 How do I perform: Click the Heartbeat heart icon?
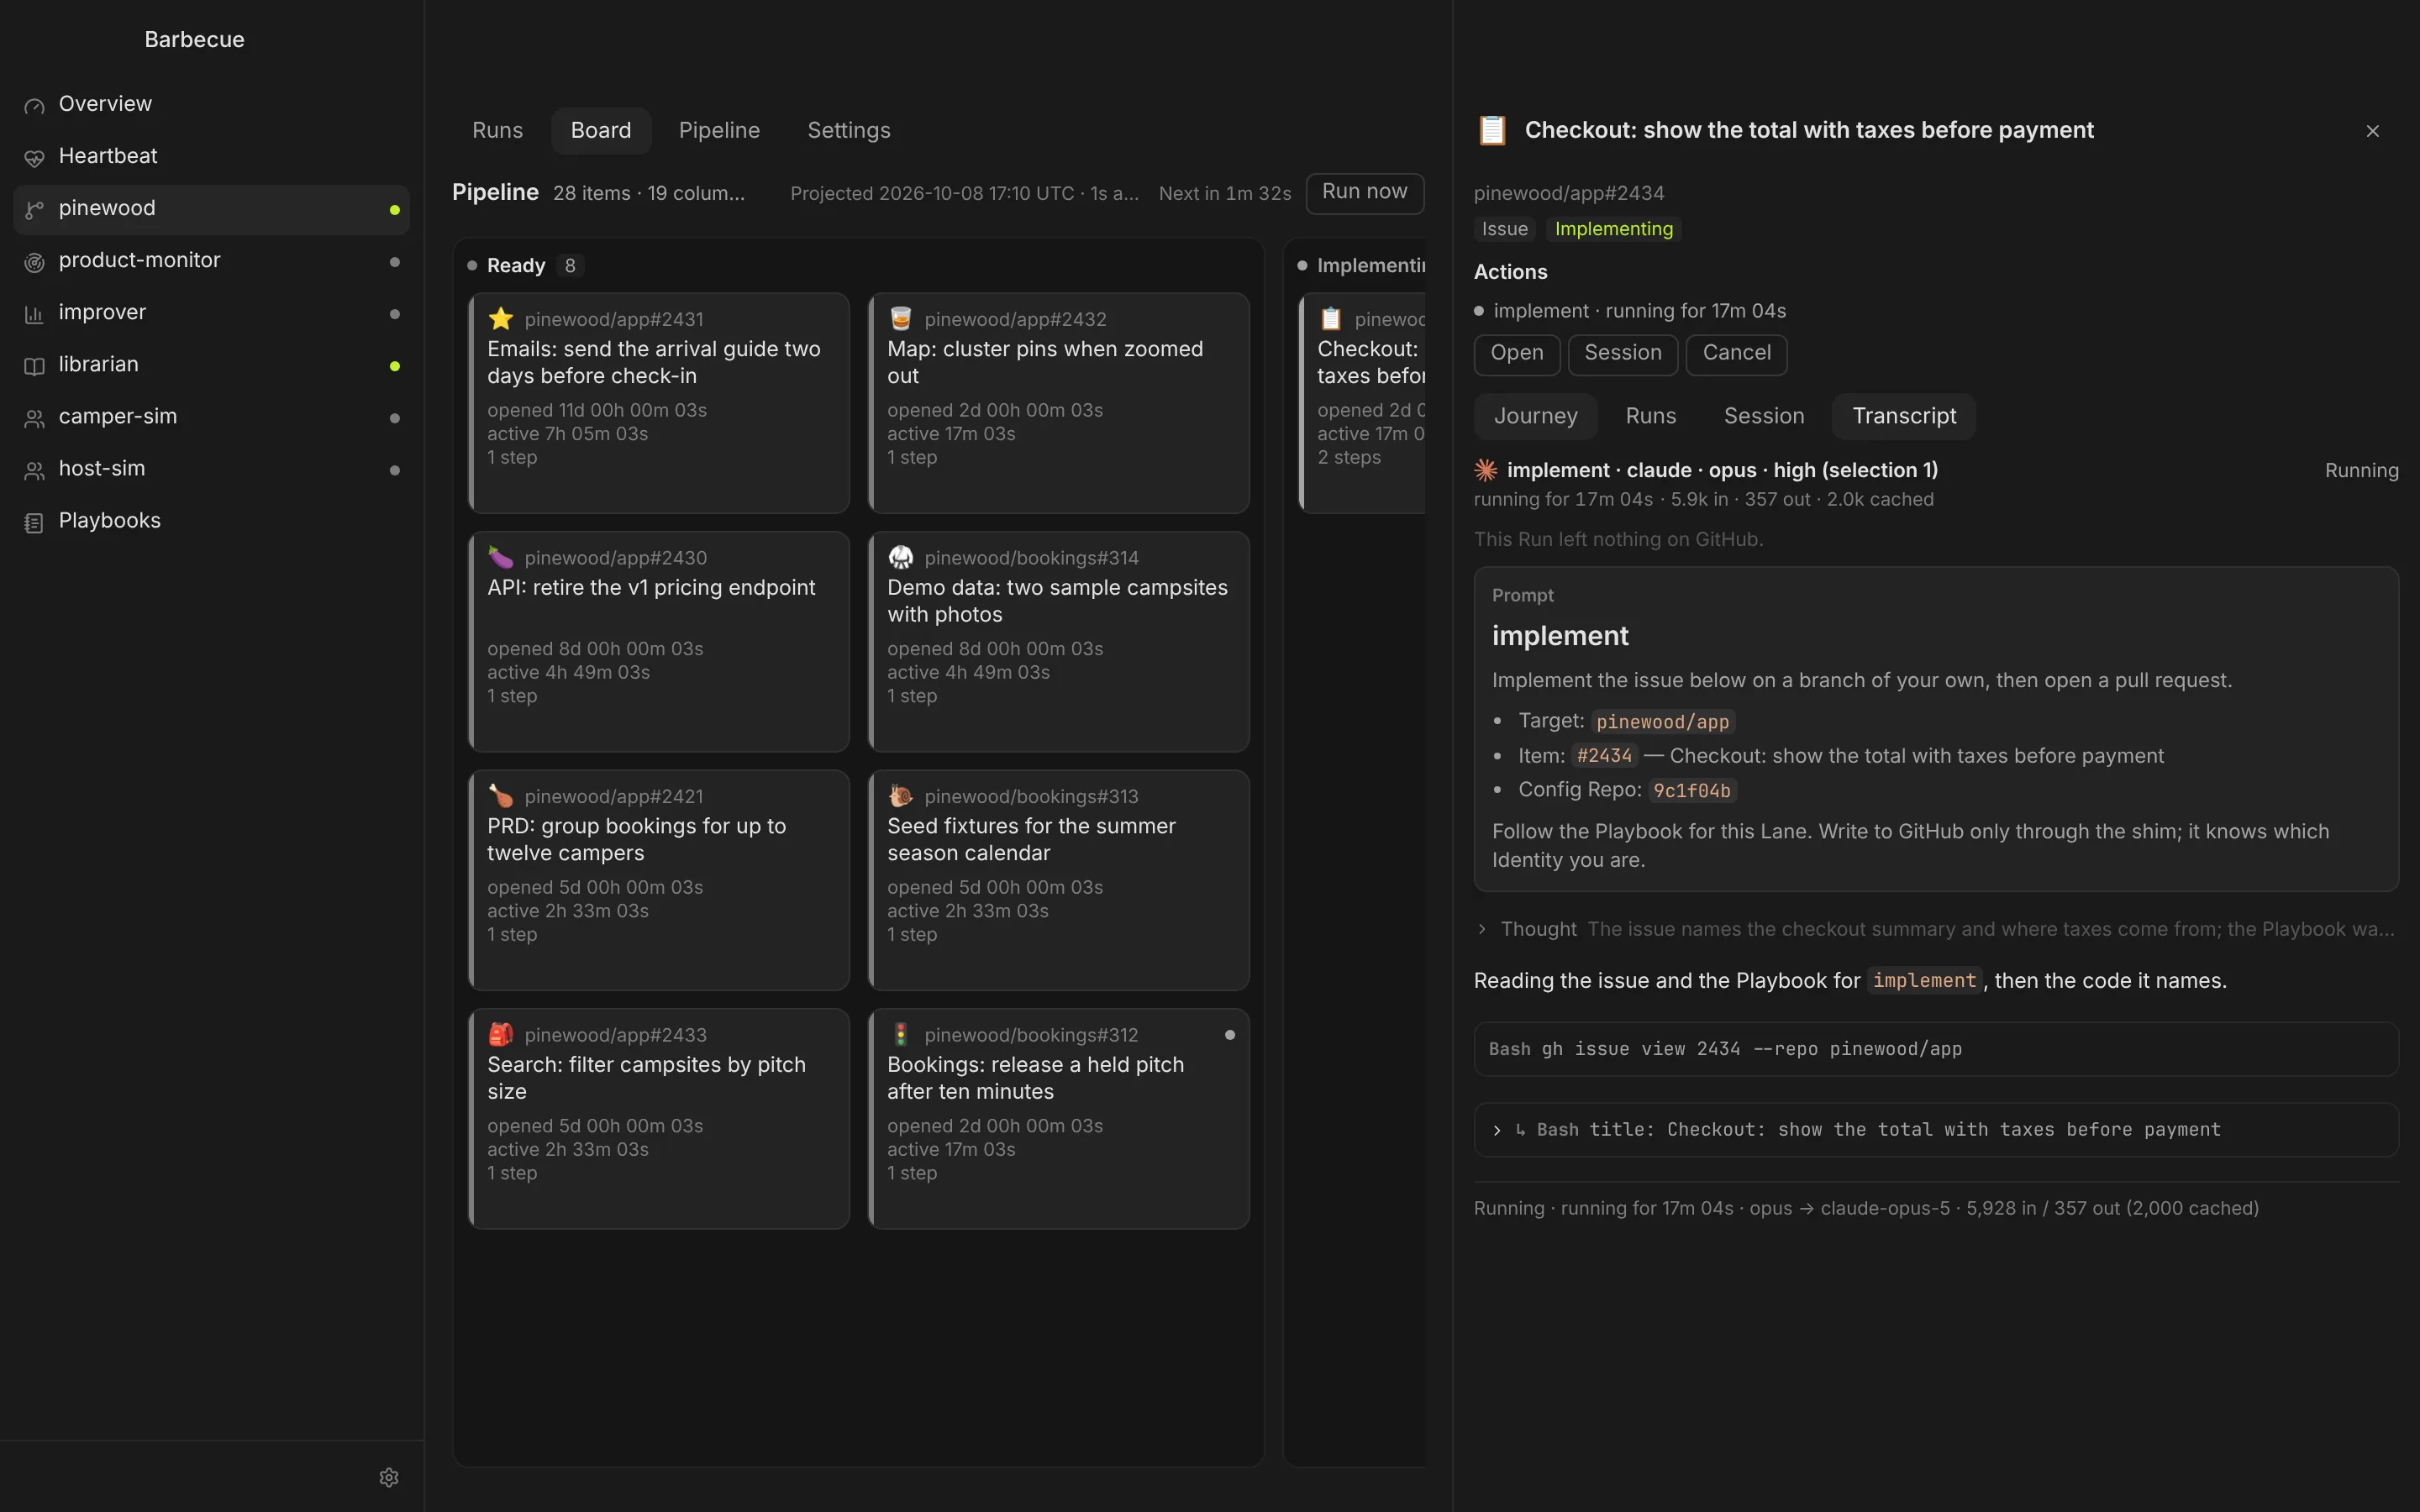[34, 158]
